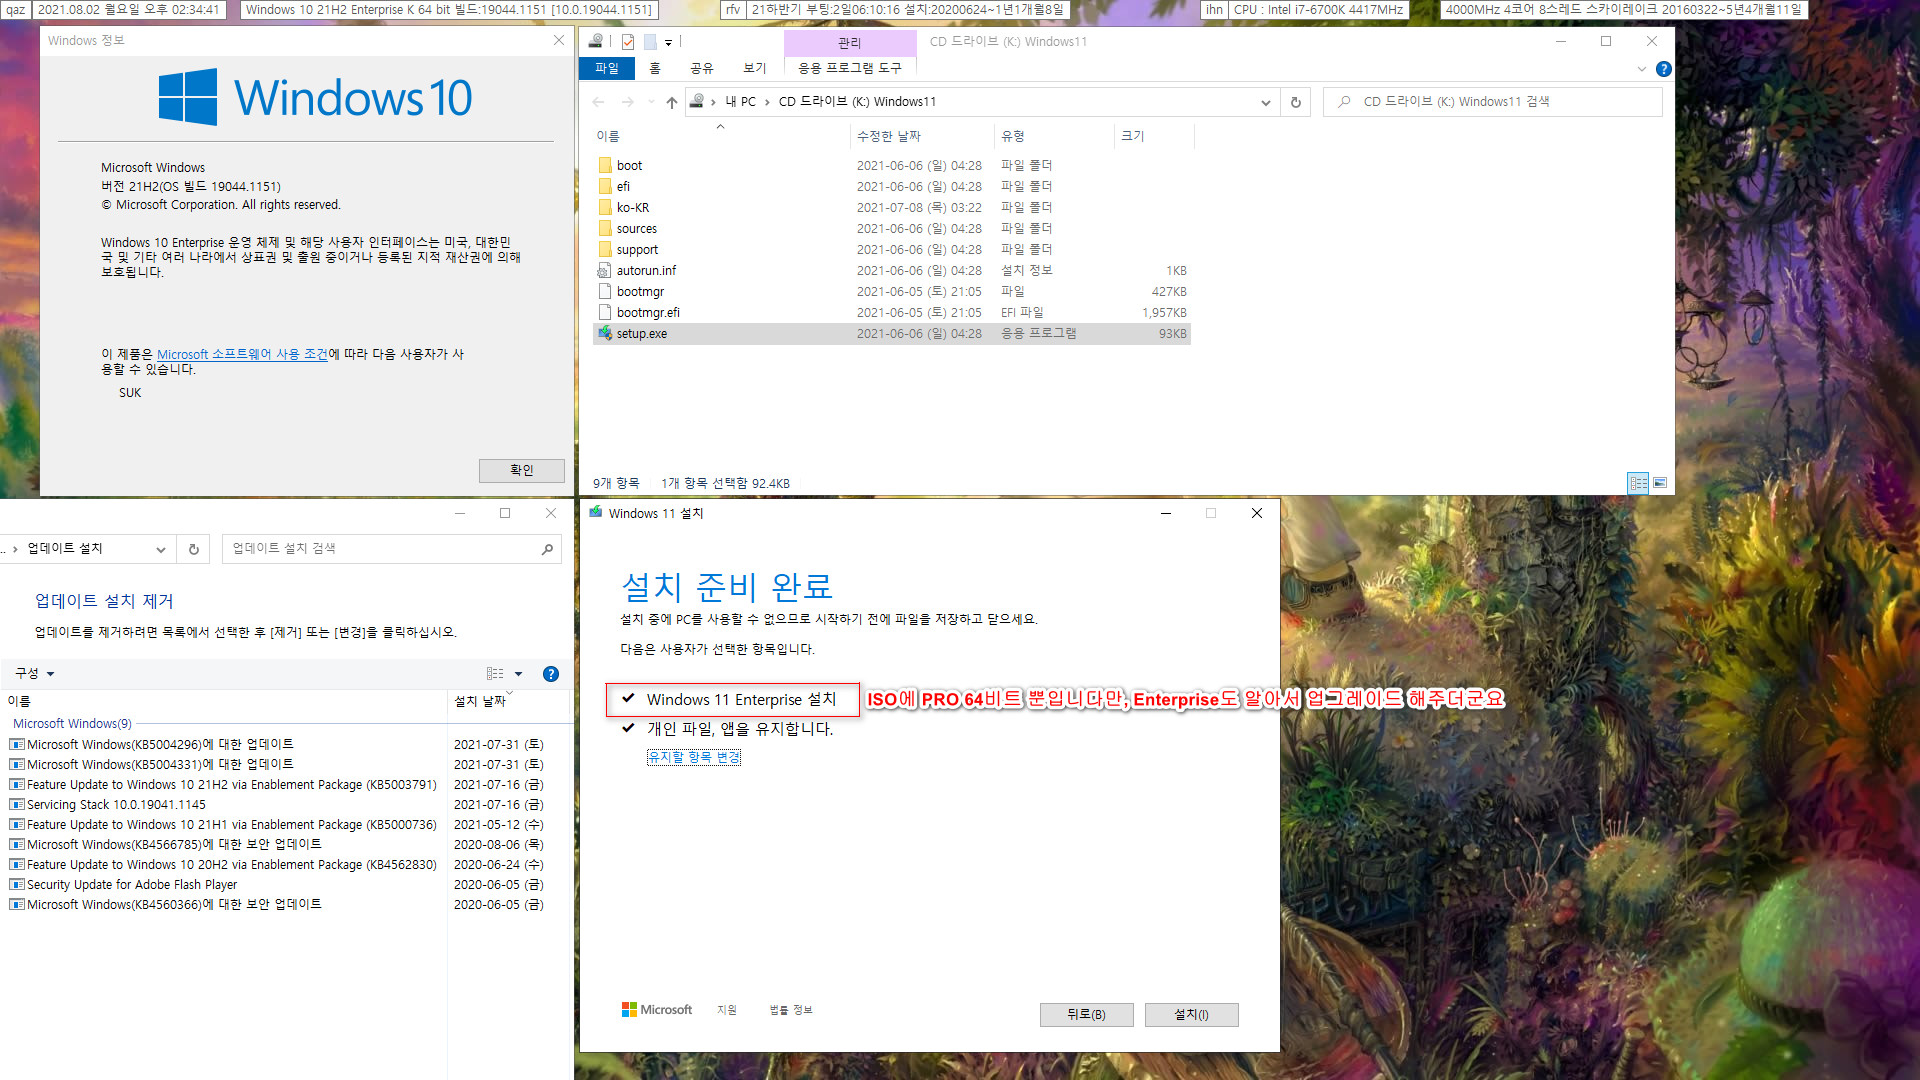
Task: Open the Customize Quick Access Toolbar arrow
Action: pos(668,42)
